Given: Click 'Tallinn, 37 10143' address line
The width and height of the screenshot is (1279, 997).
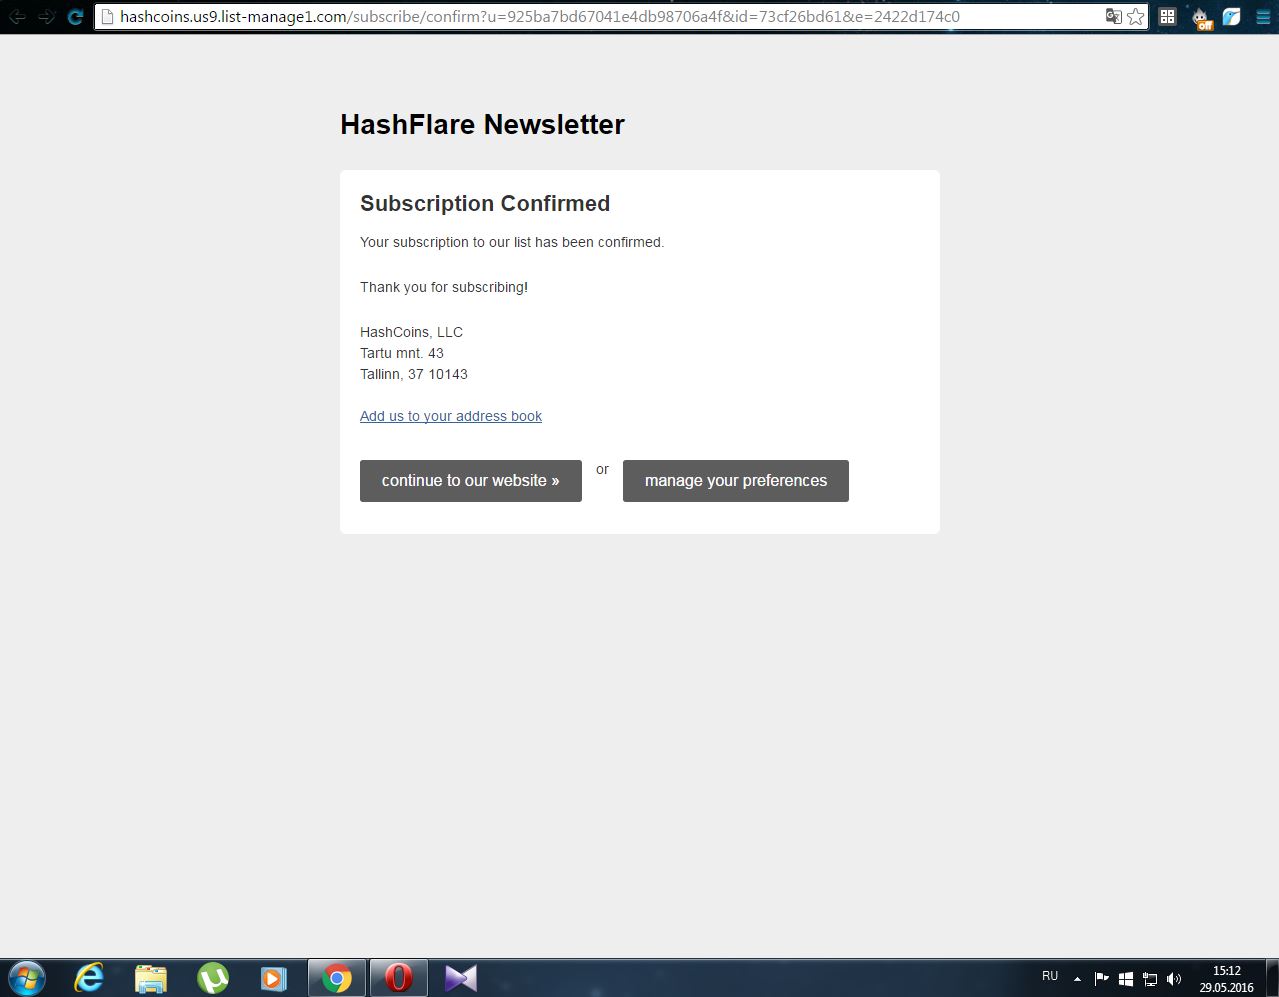Looking at the screenshot, I should (x=414, y=374).
